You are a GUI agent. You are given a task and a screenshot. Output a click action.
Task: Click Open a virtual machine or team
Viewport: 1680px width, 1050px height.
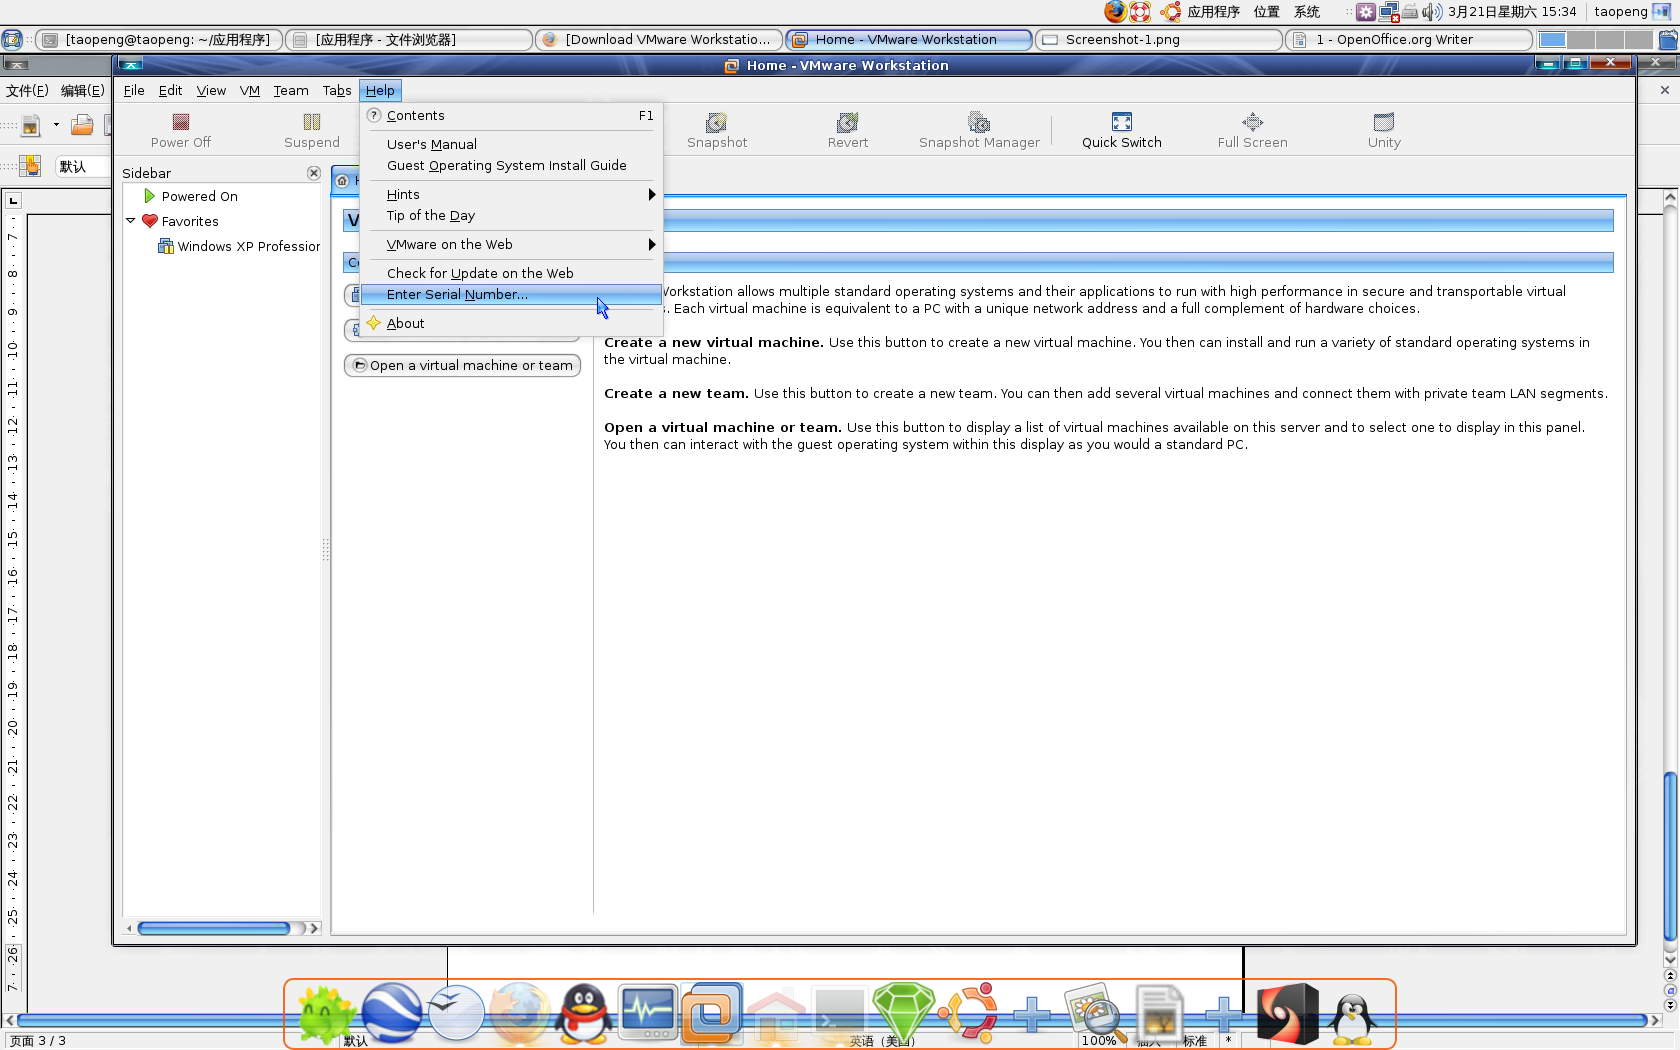[462, 366]
